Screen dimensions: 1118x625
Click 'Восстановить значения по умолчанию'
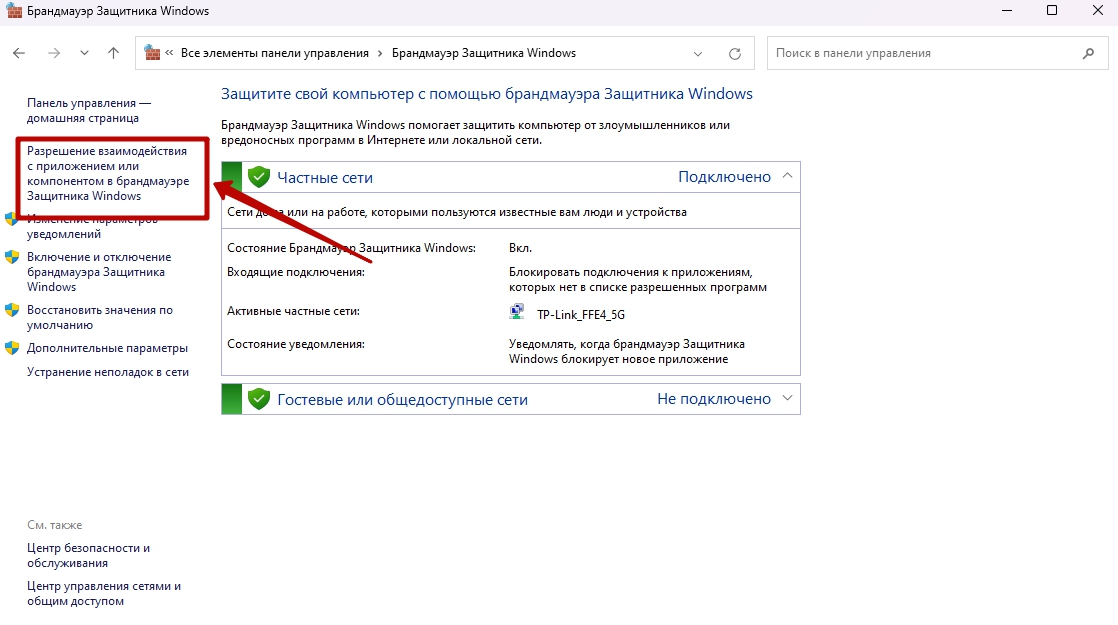tap(100, 317)
